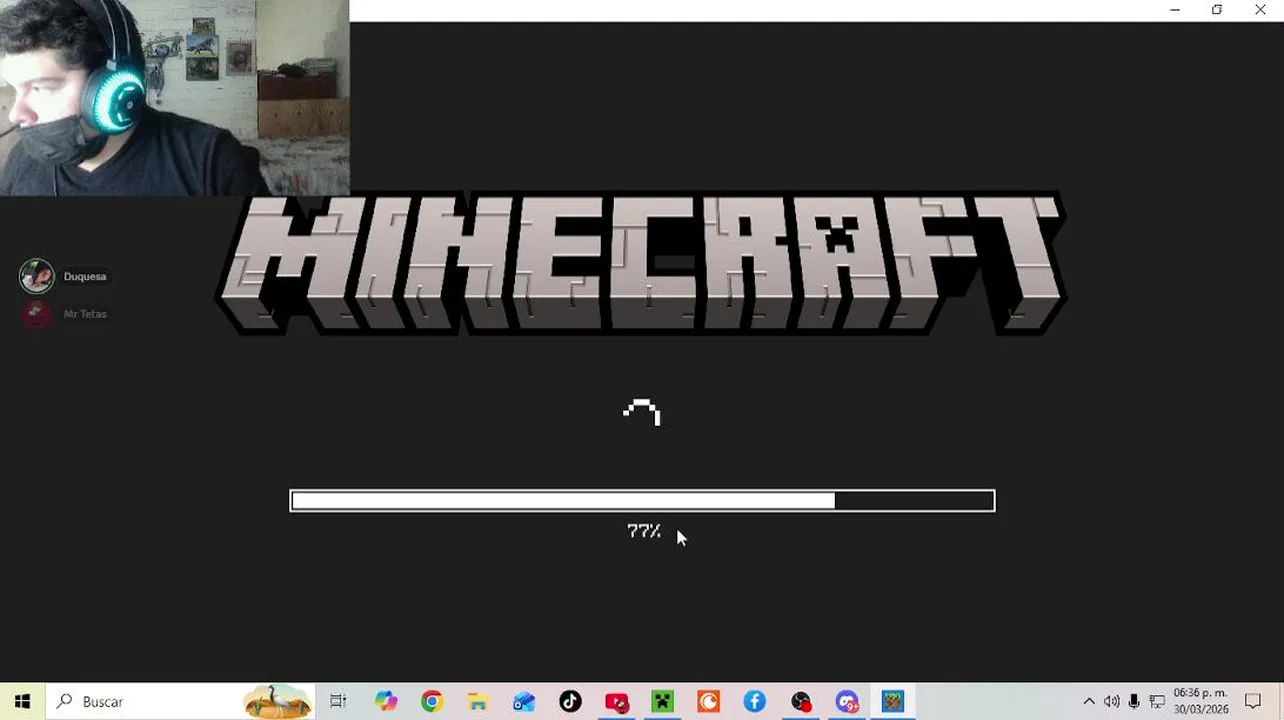Click the Minecraft loading progress bar
Image resolution: width=1284 pixels, height=720 pixels.
click(x=642, y=500)
